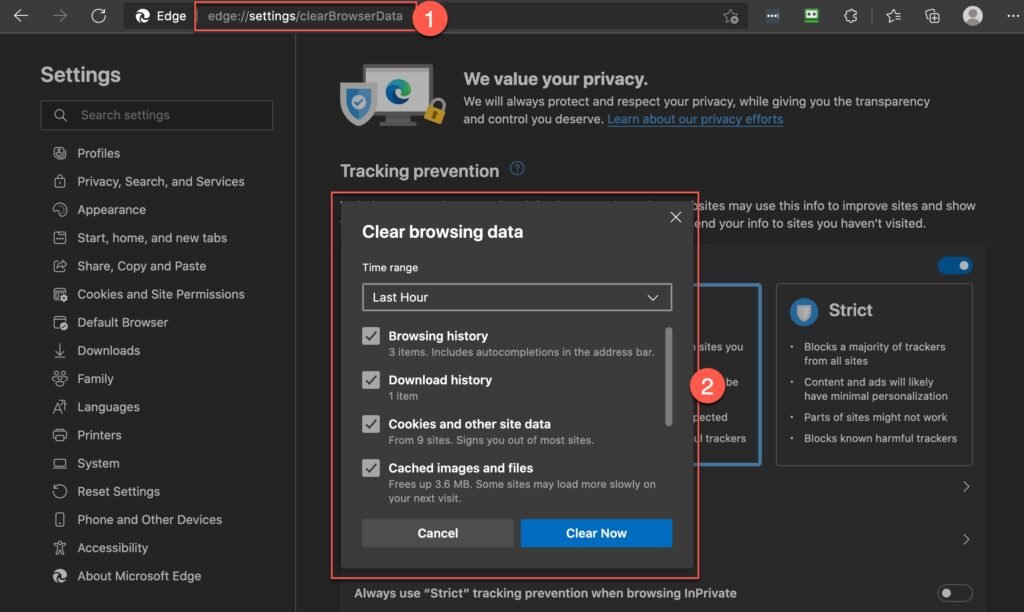The image size is (1024, 612).
Task: Click the Appearance palette sidebar icon
Action: [x=59, y=209]
